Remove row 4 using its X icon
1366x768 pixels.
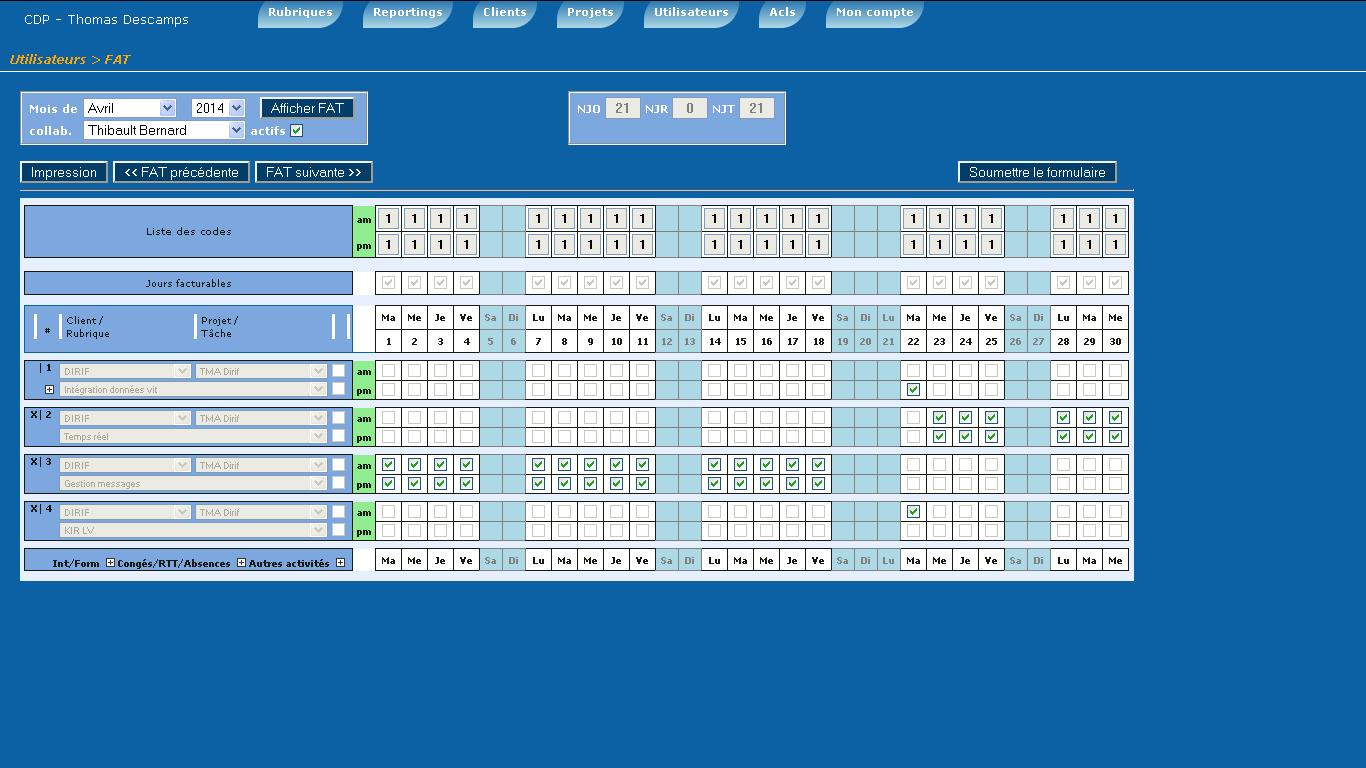pyautogui.click(x=33, y=508)
